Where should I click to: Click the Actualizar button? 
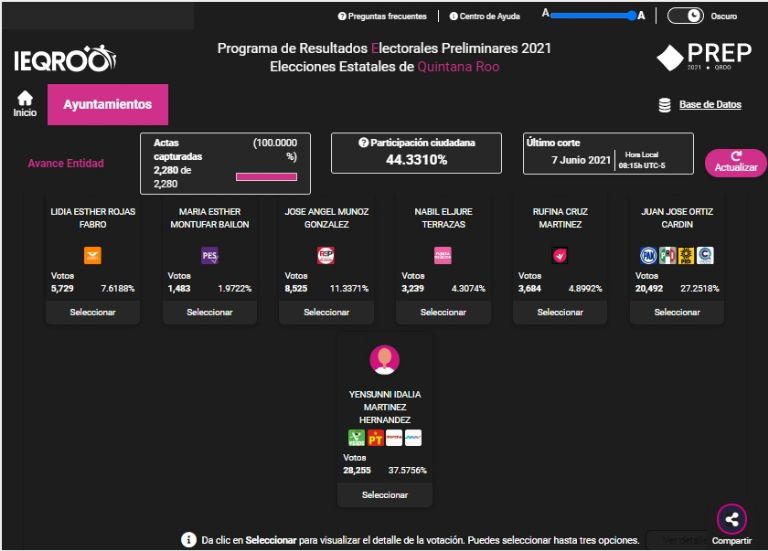[735, 163]
